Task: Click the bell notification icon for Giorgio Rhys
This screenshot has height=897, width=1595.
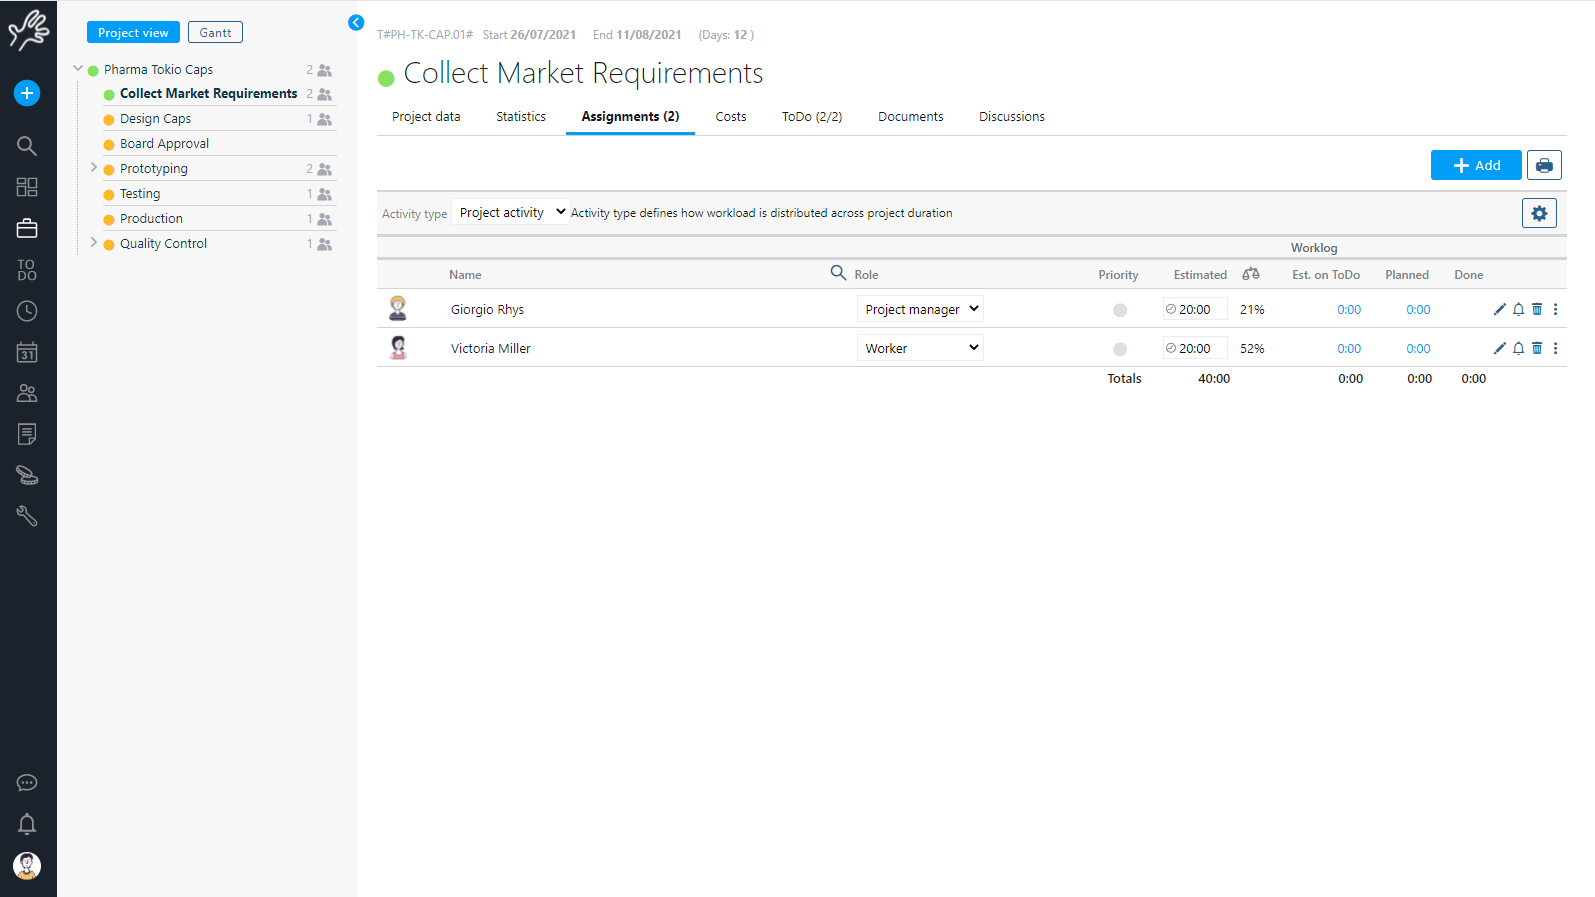Action: (1518, 309)
